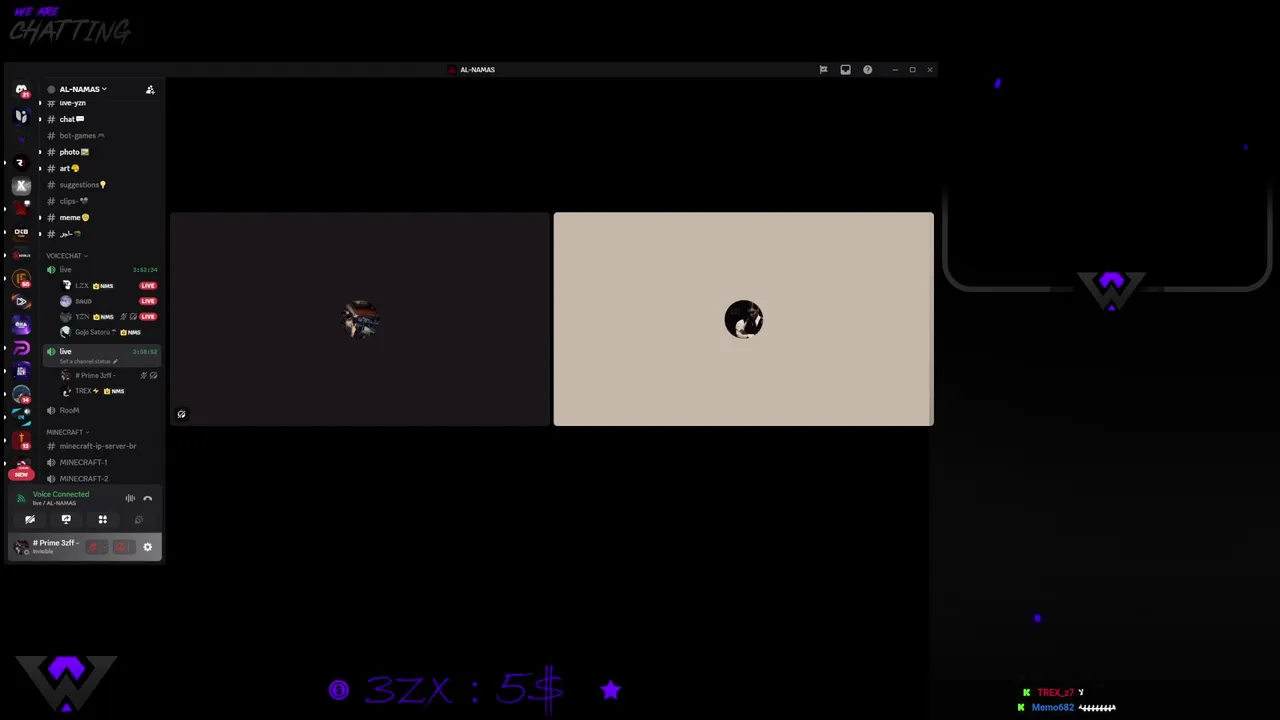Collapse the MINECRAFT category
The image size is (1280, 720).
click(68, 432)
